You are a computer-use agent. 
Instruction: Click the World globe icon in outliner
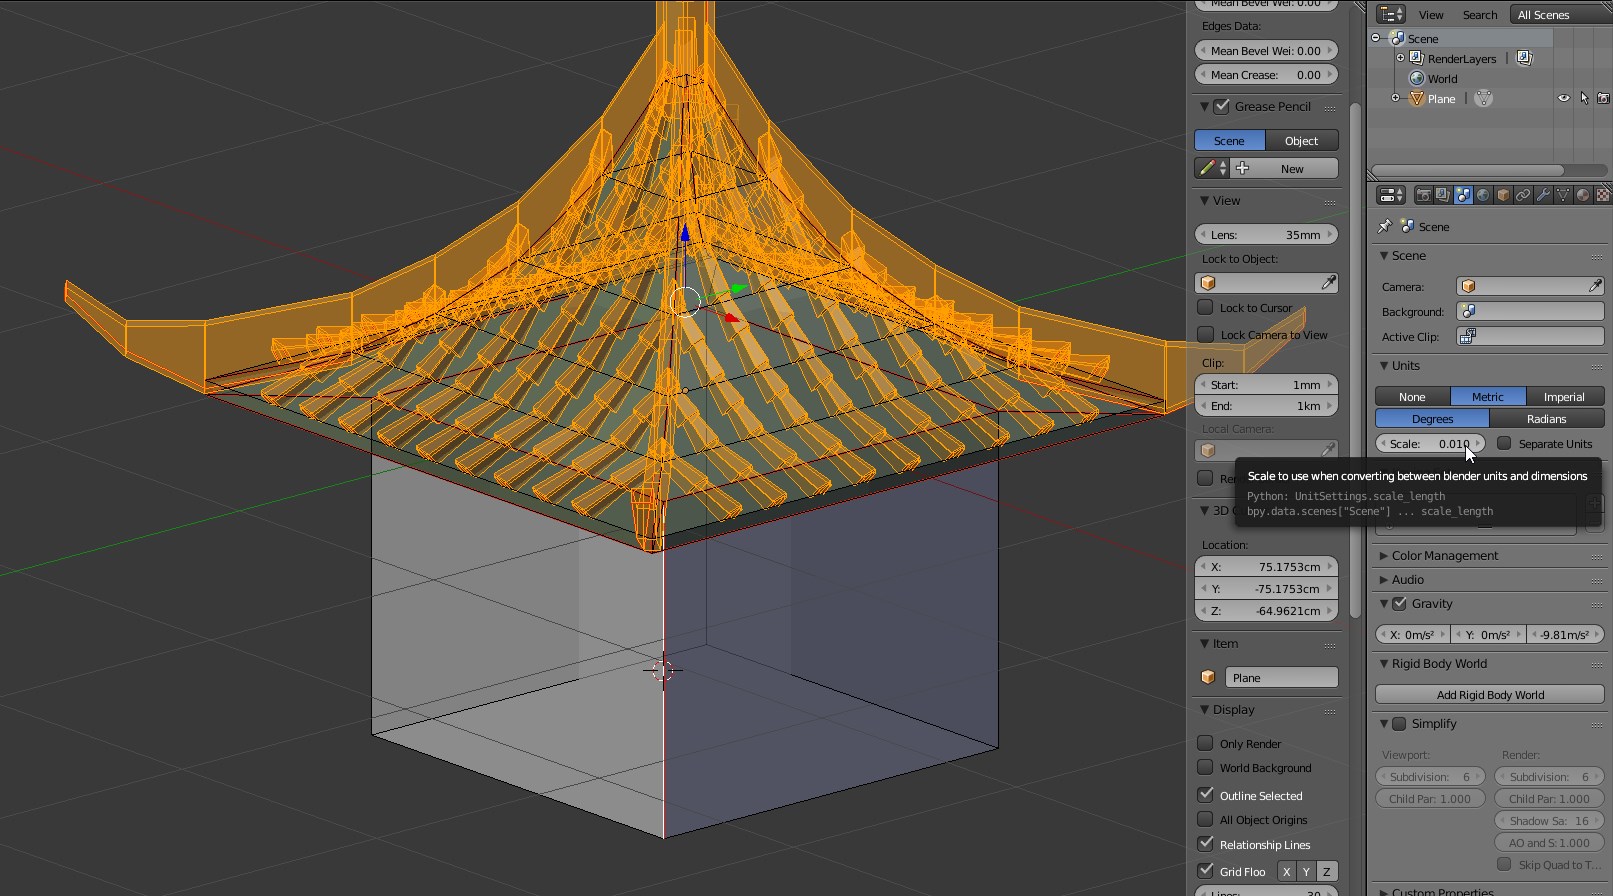point(1416,78)
